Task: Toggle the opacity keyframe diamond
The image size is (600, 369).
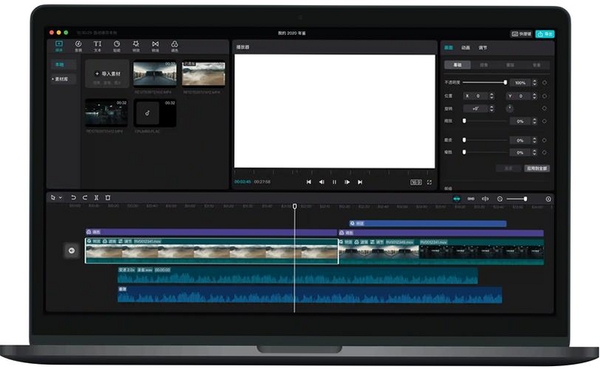Action: (545, 82)
